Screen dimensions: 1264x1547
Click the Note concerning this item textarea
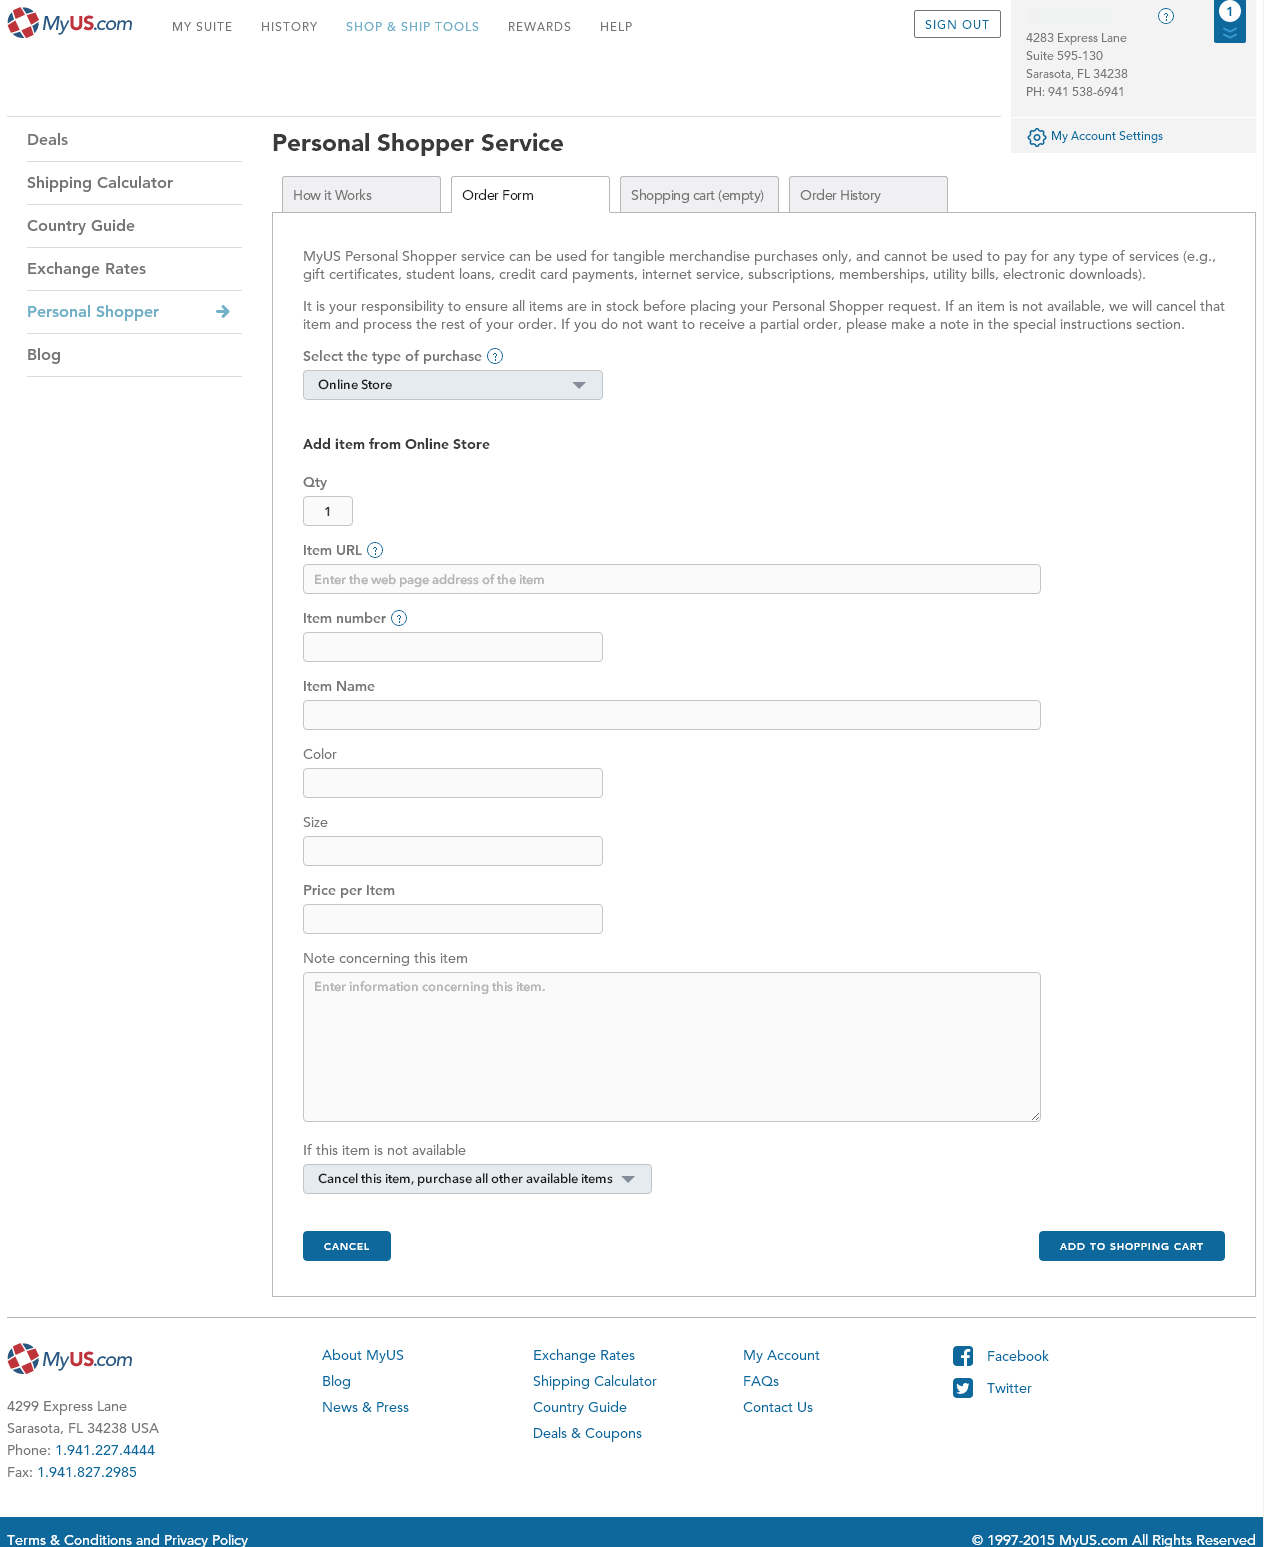[x=671, y=1046]
